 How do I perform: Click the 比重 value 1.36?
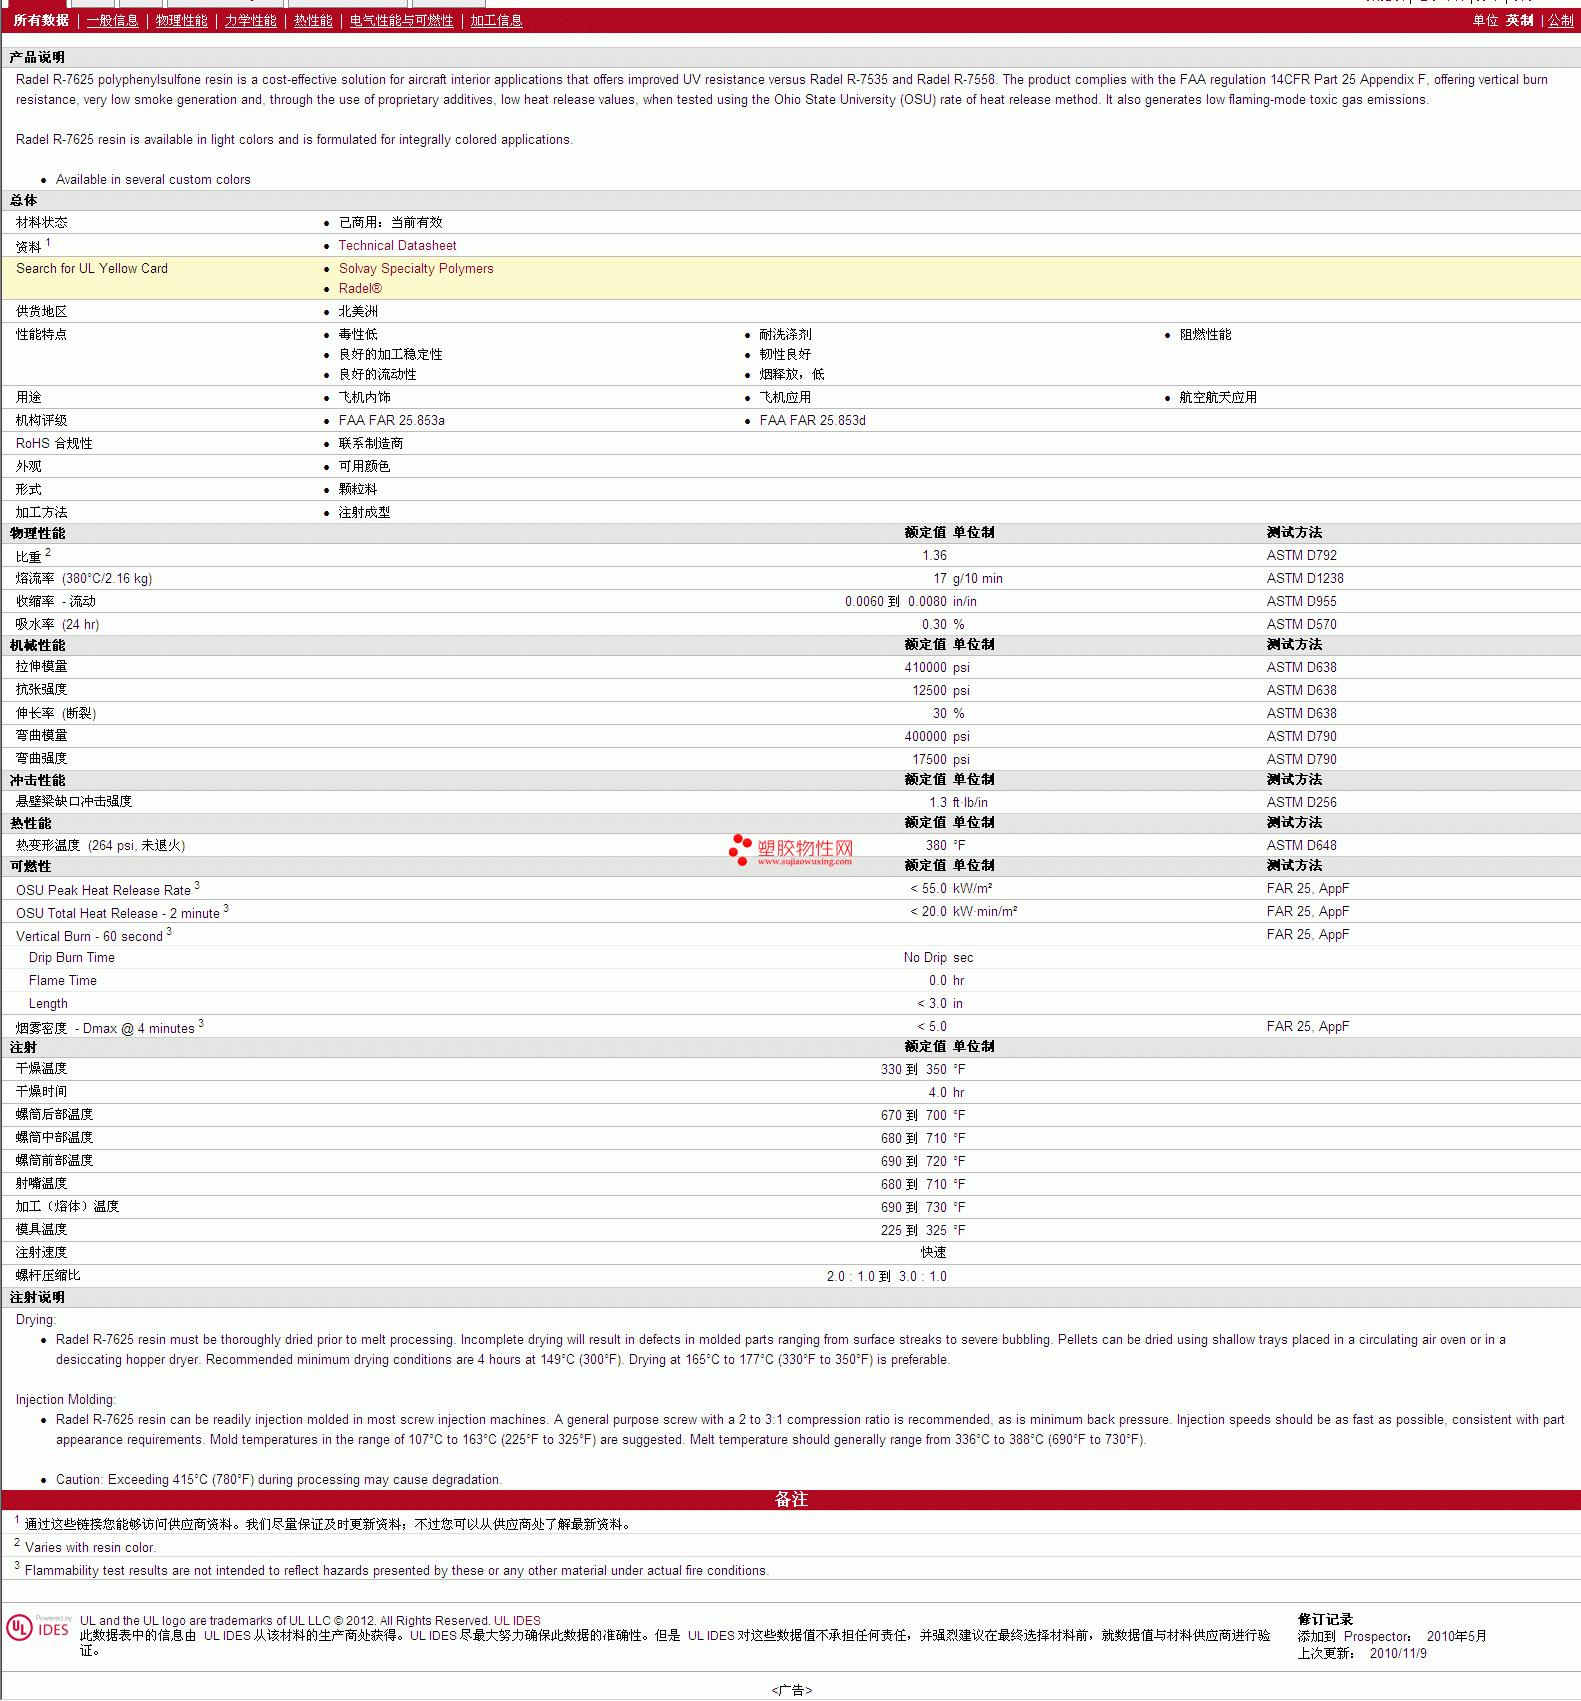click(x=934, y=555)
